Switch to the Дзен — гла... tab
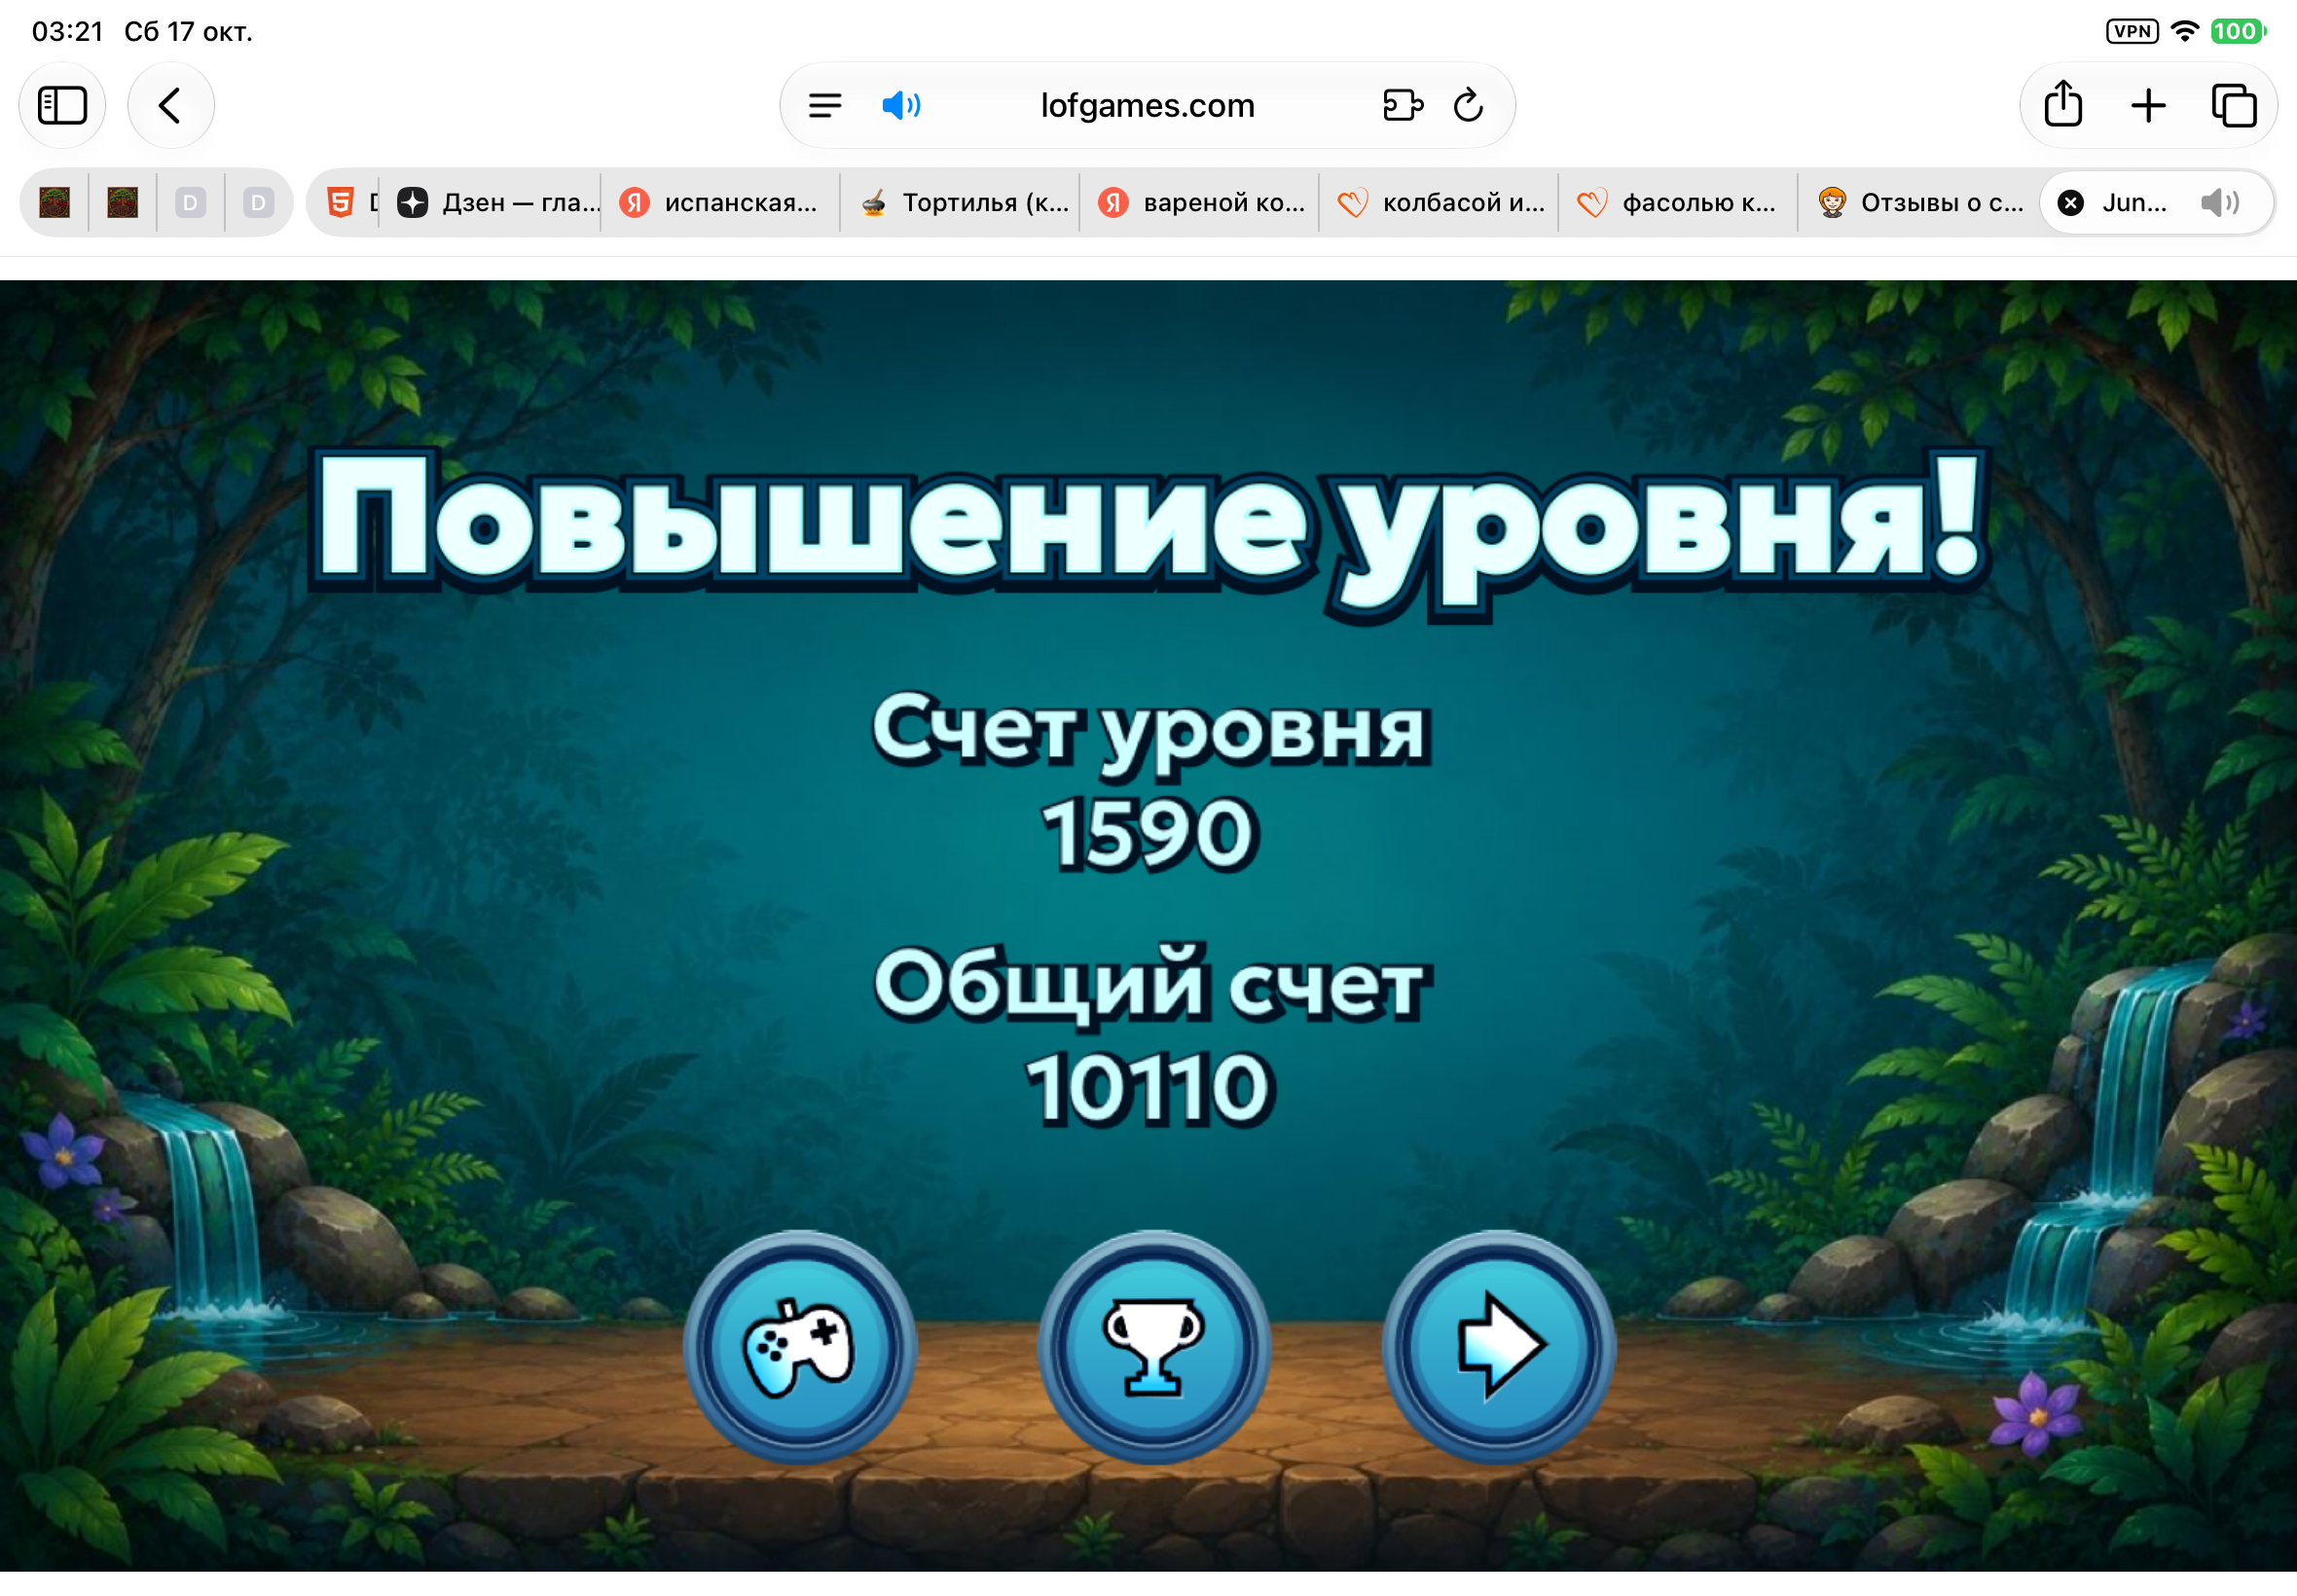2297x1596 pixels. (497, 203)
